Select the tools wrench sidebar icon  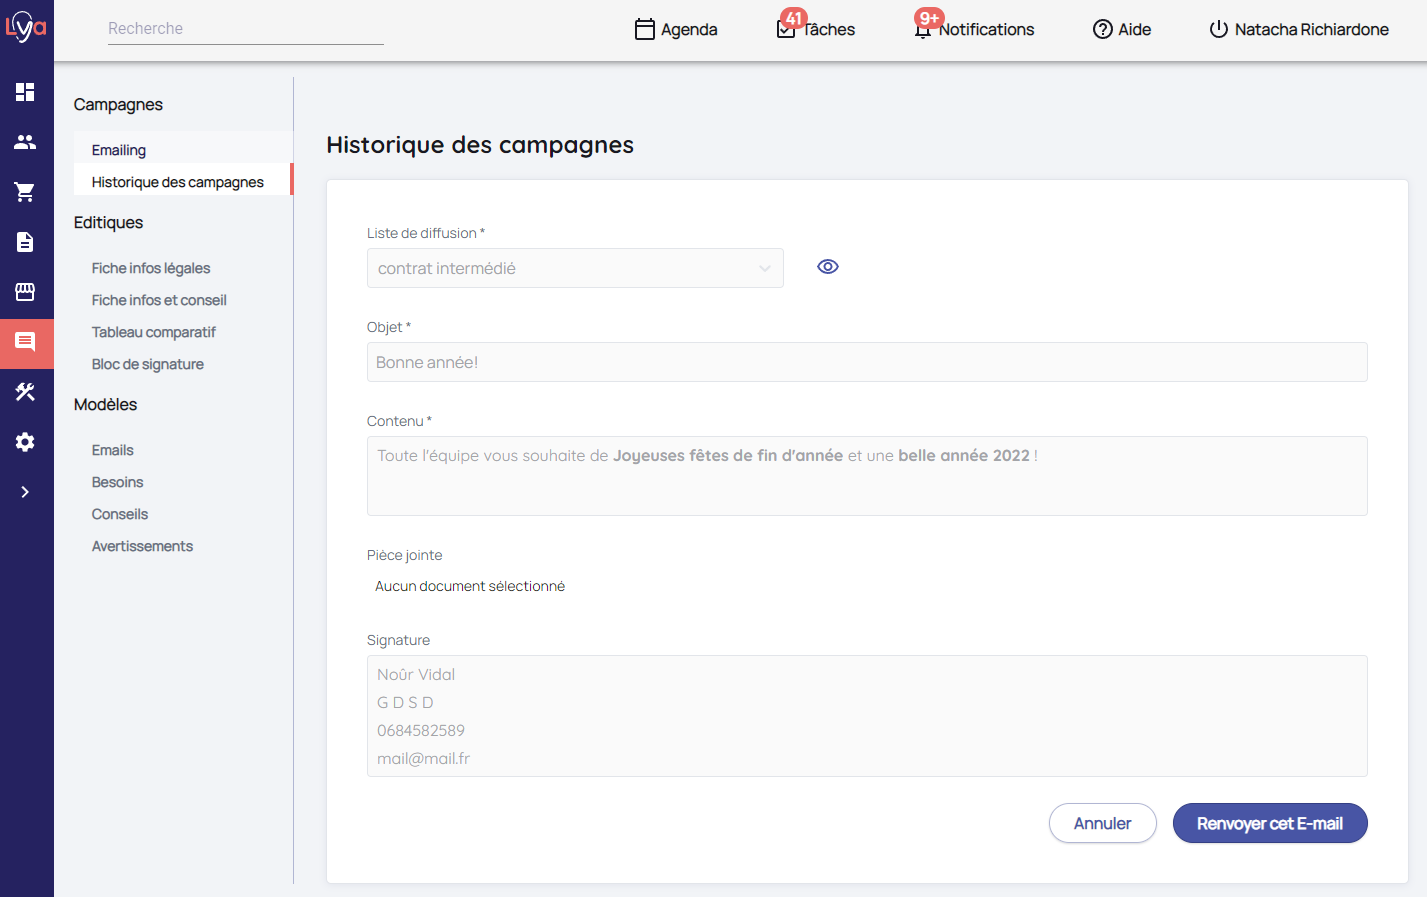[x=25, y=392]
